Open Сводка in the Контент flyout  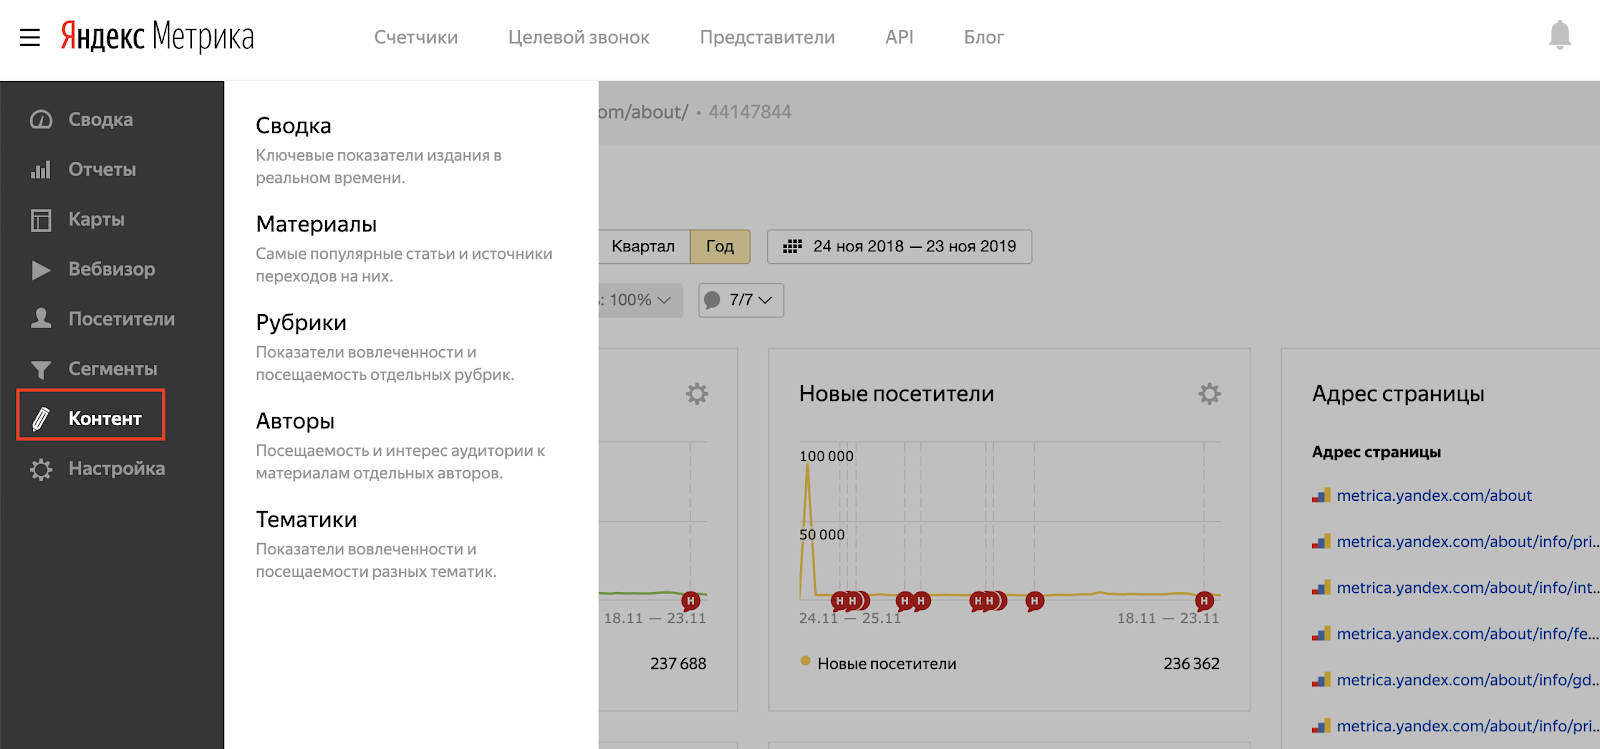pos(293,126)
